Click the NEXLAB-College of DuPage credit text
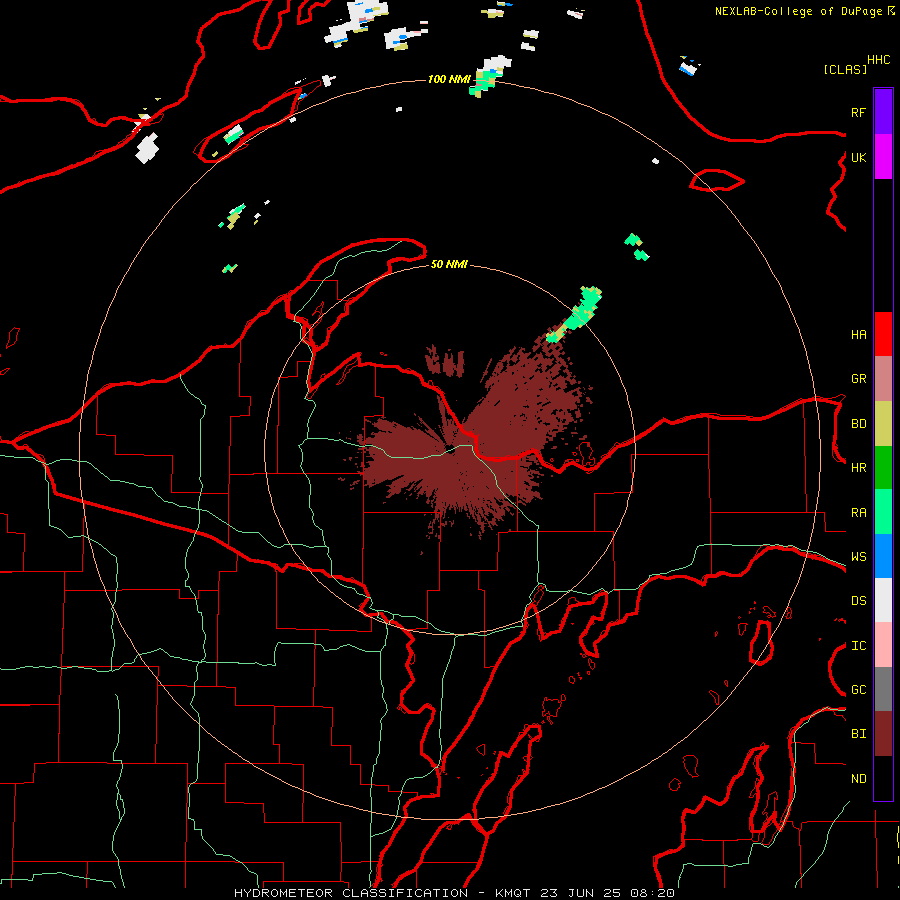900x900 pixels. (798, 11)
